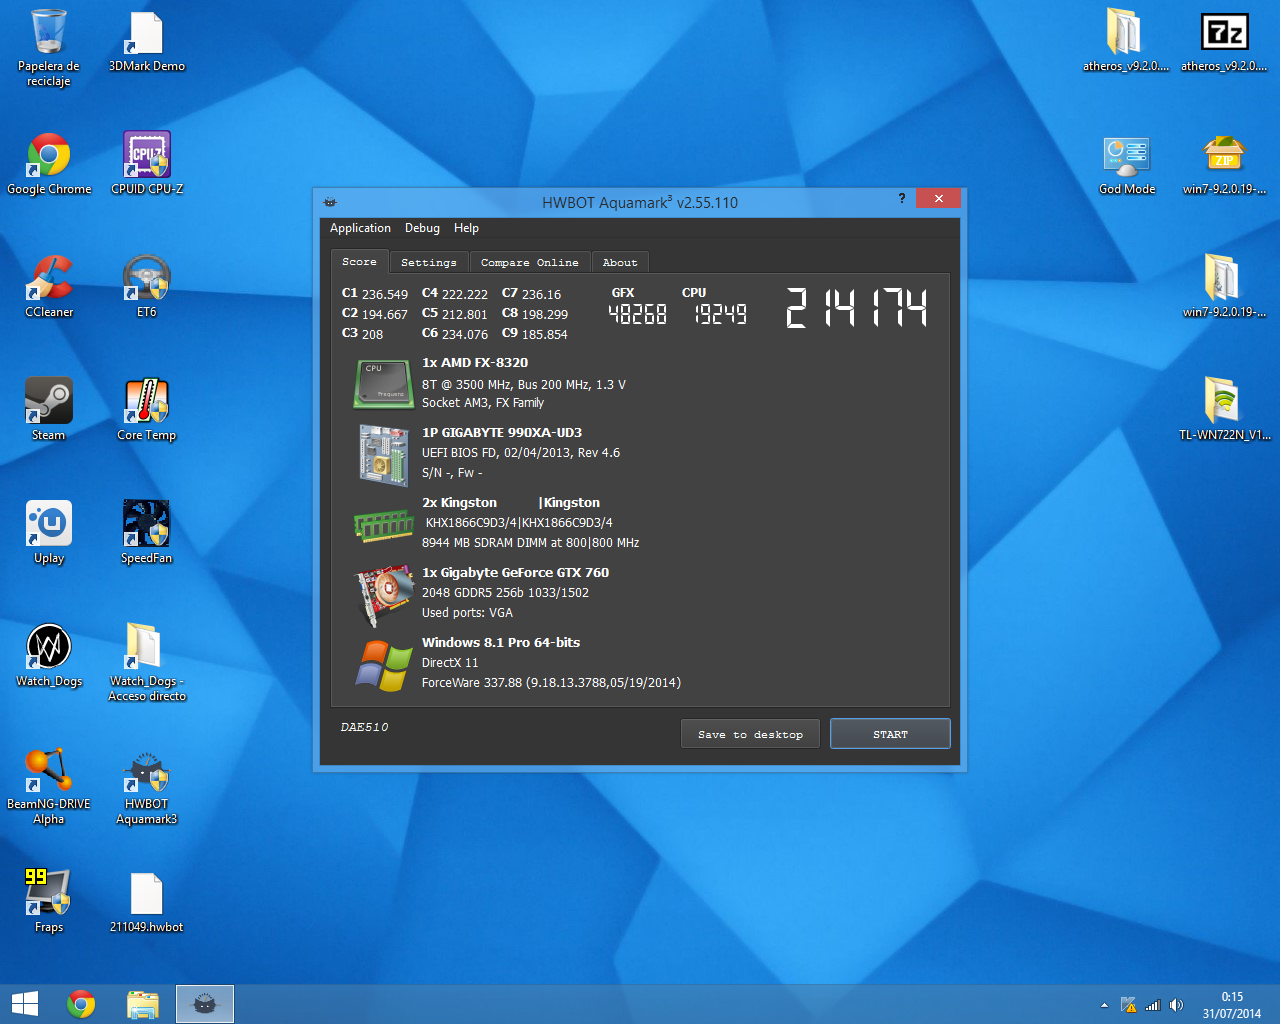The image size is (1280, 1024).
Task: Open the taskbar clock showing 0:15
Action: (1232, 1005)
